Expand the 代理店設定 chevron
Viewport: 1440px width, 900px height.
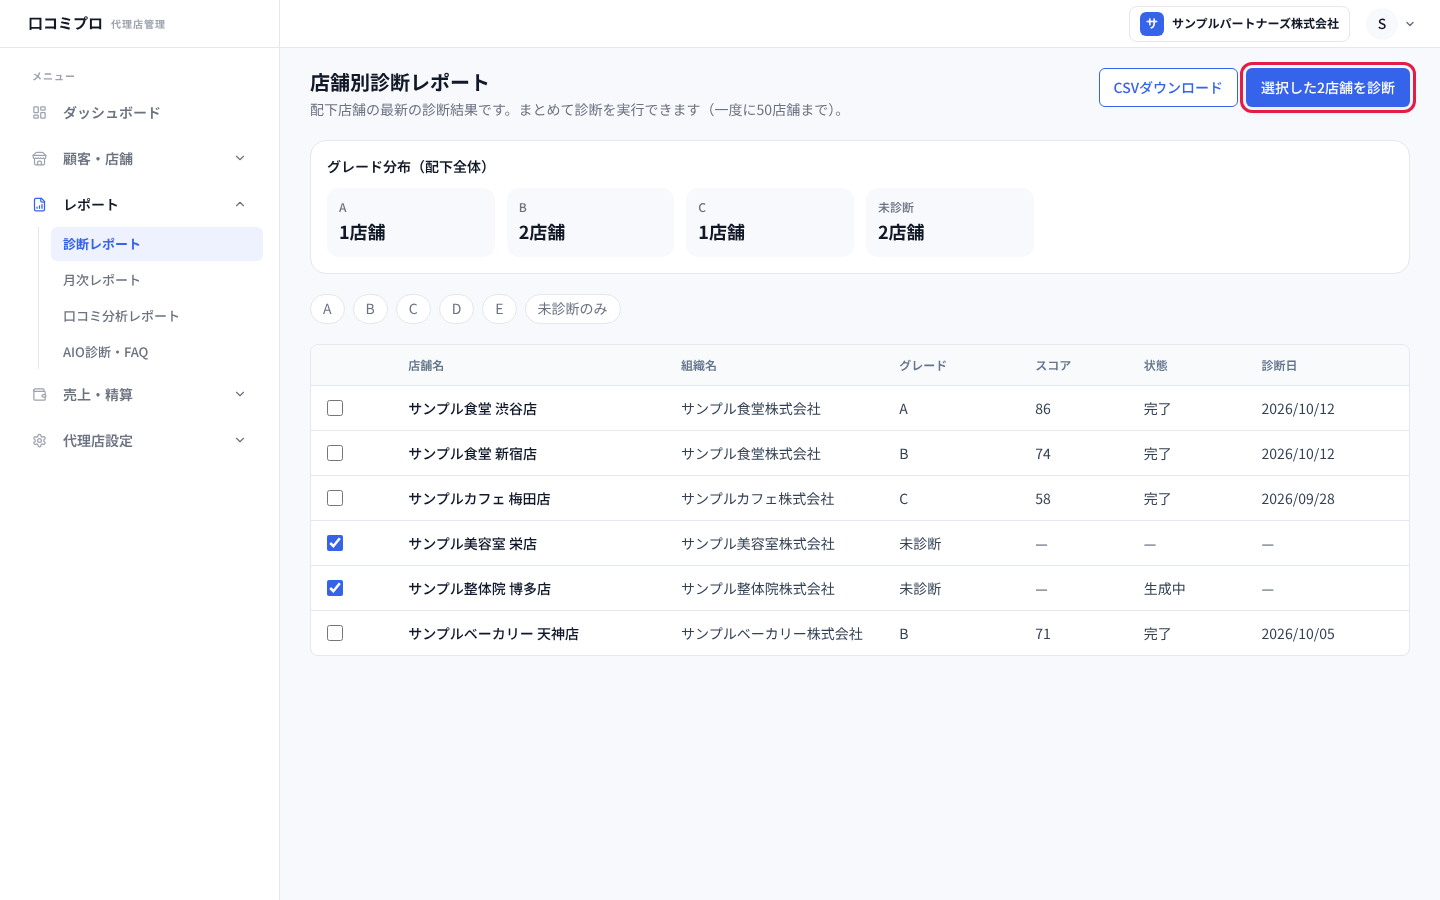coord(240,440)
